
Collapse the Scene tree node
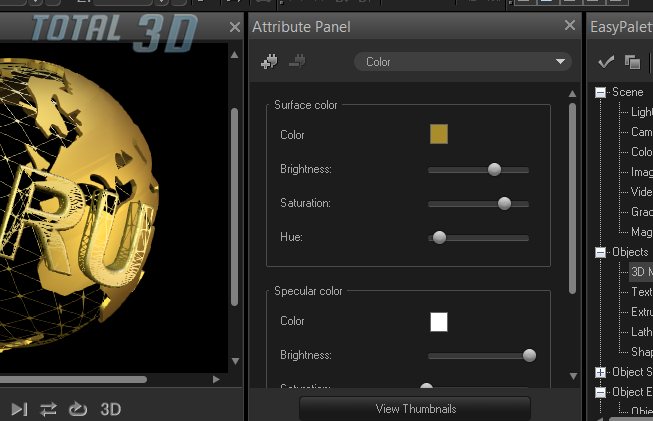[601, 92]
